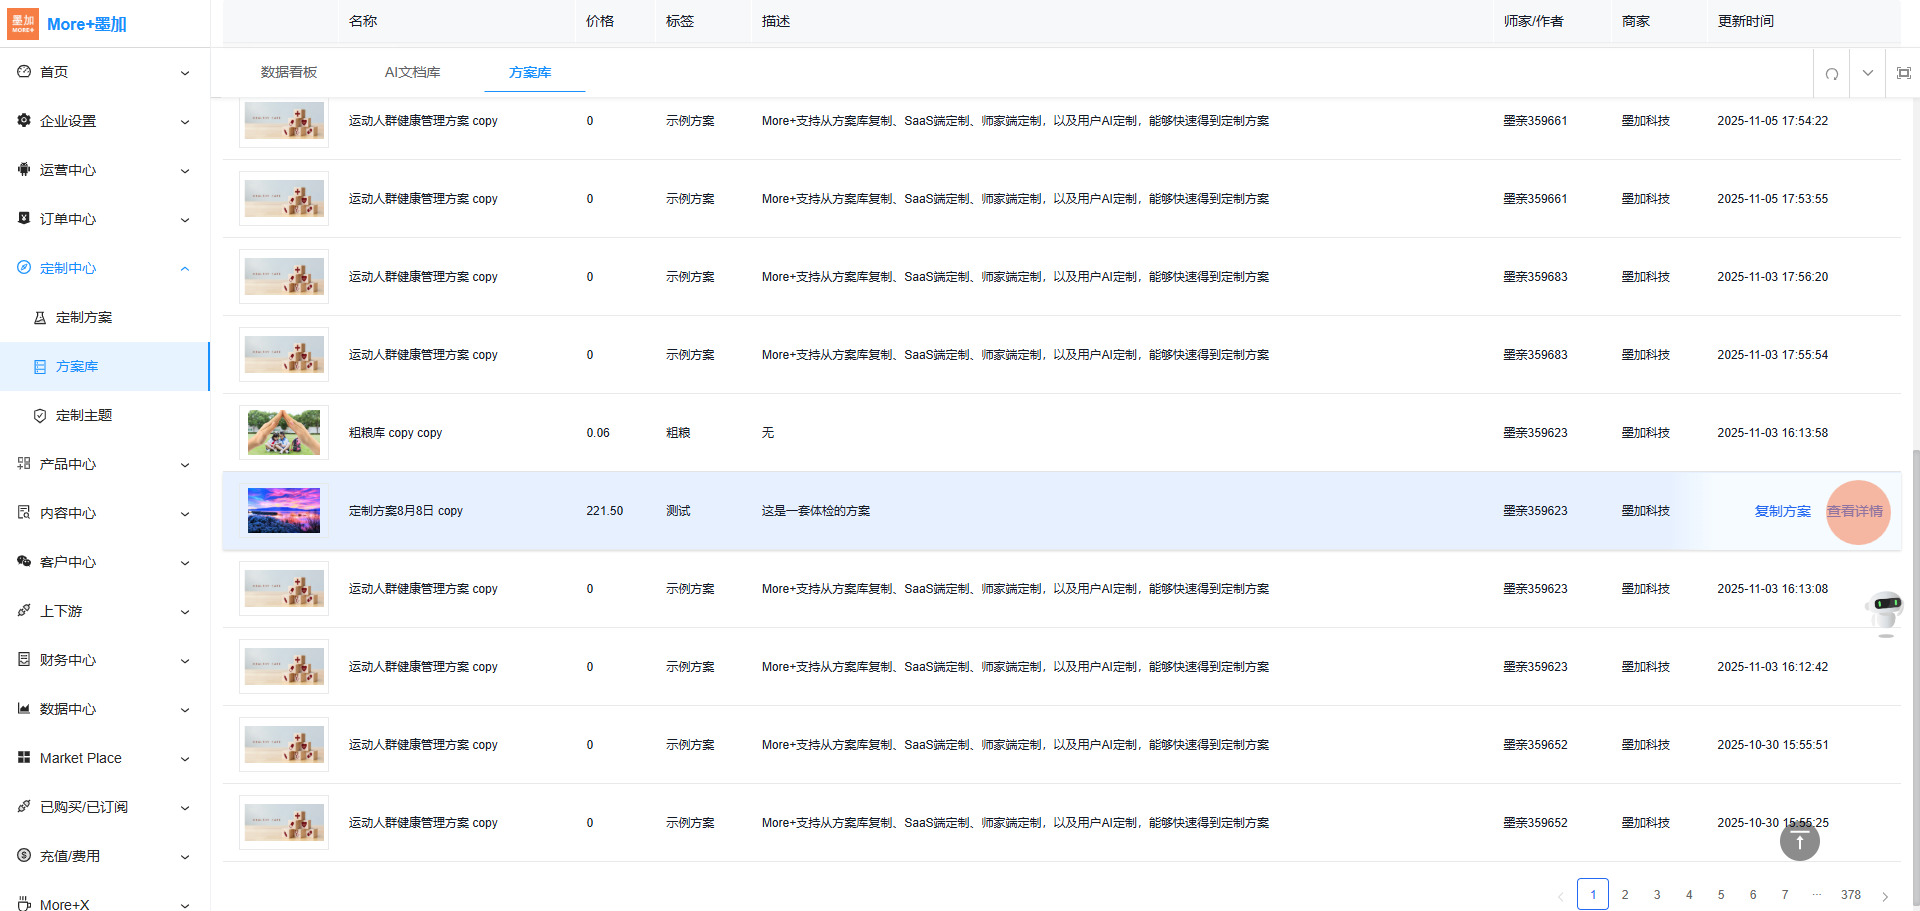Image resolution: width=1920 pixels, height=911 pixels.
Task: Switch to the AI文档库 tab
Action: (412, 72)
